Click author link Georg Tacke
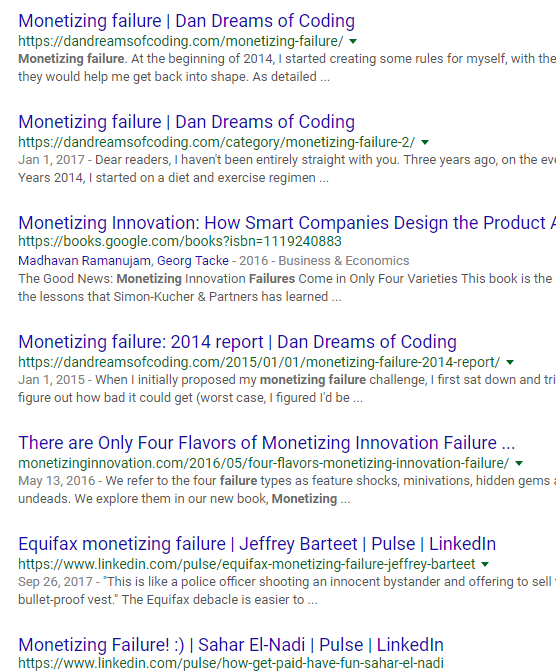 click(x=193, y=261)
